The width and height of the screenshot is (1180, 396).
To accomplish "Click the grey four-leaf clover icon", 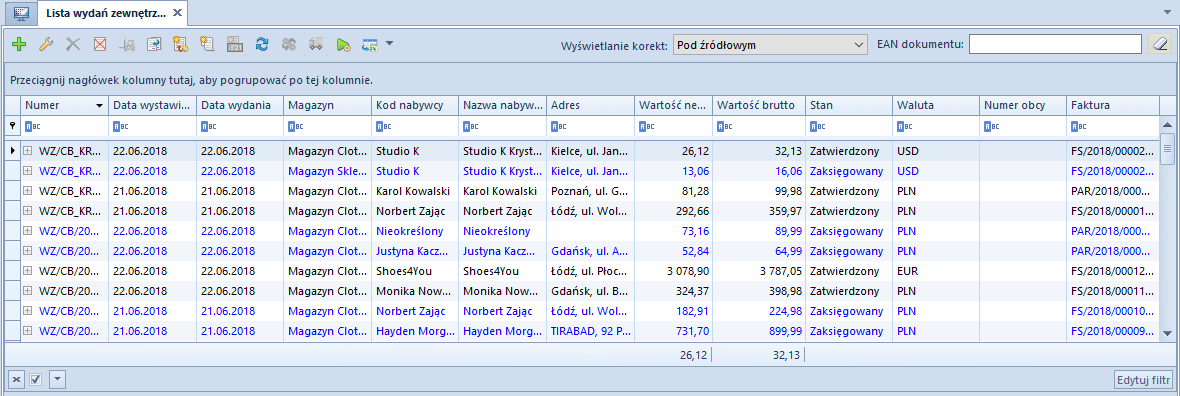I will (289, 45).
